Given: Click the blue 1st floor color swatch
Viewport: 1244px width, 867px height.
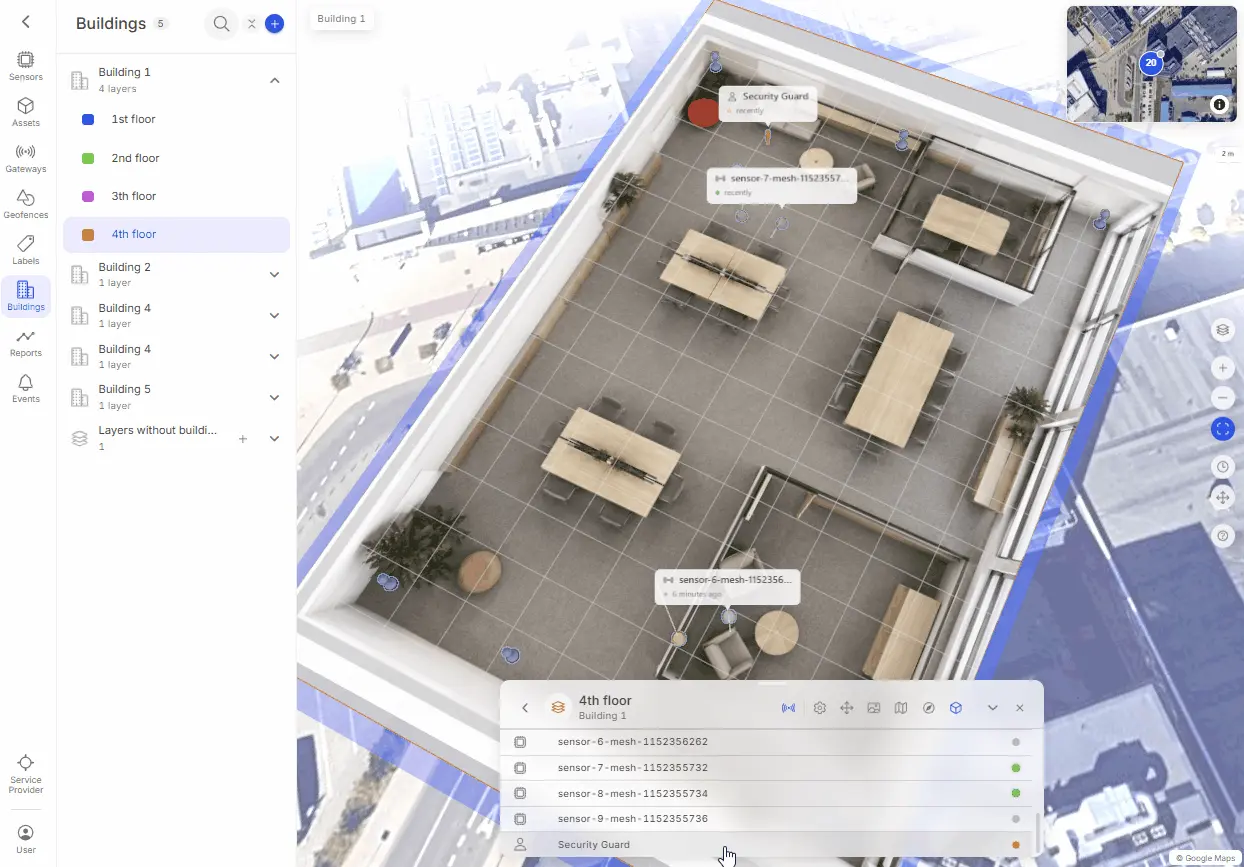Looking at the screenshot, I should point(88,120).
